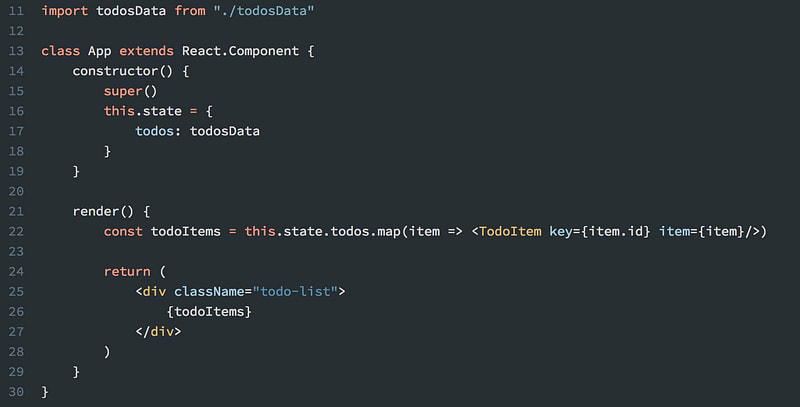
Task: Click the key attribute of TodoItem
Action: coord(561,232)
